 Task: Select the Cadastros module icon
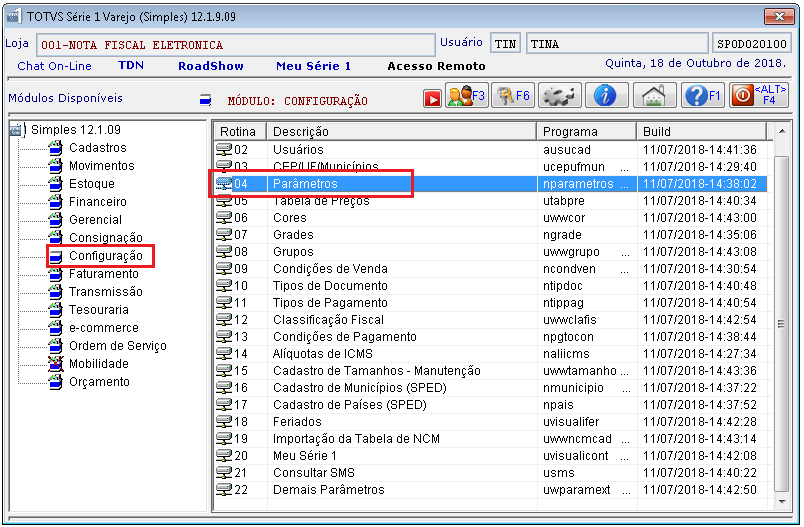(x=55, y=148)
